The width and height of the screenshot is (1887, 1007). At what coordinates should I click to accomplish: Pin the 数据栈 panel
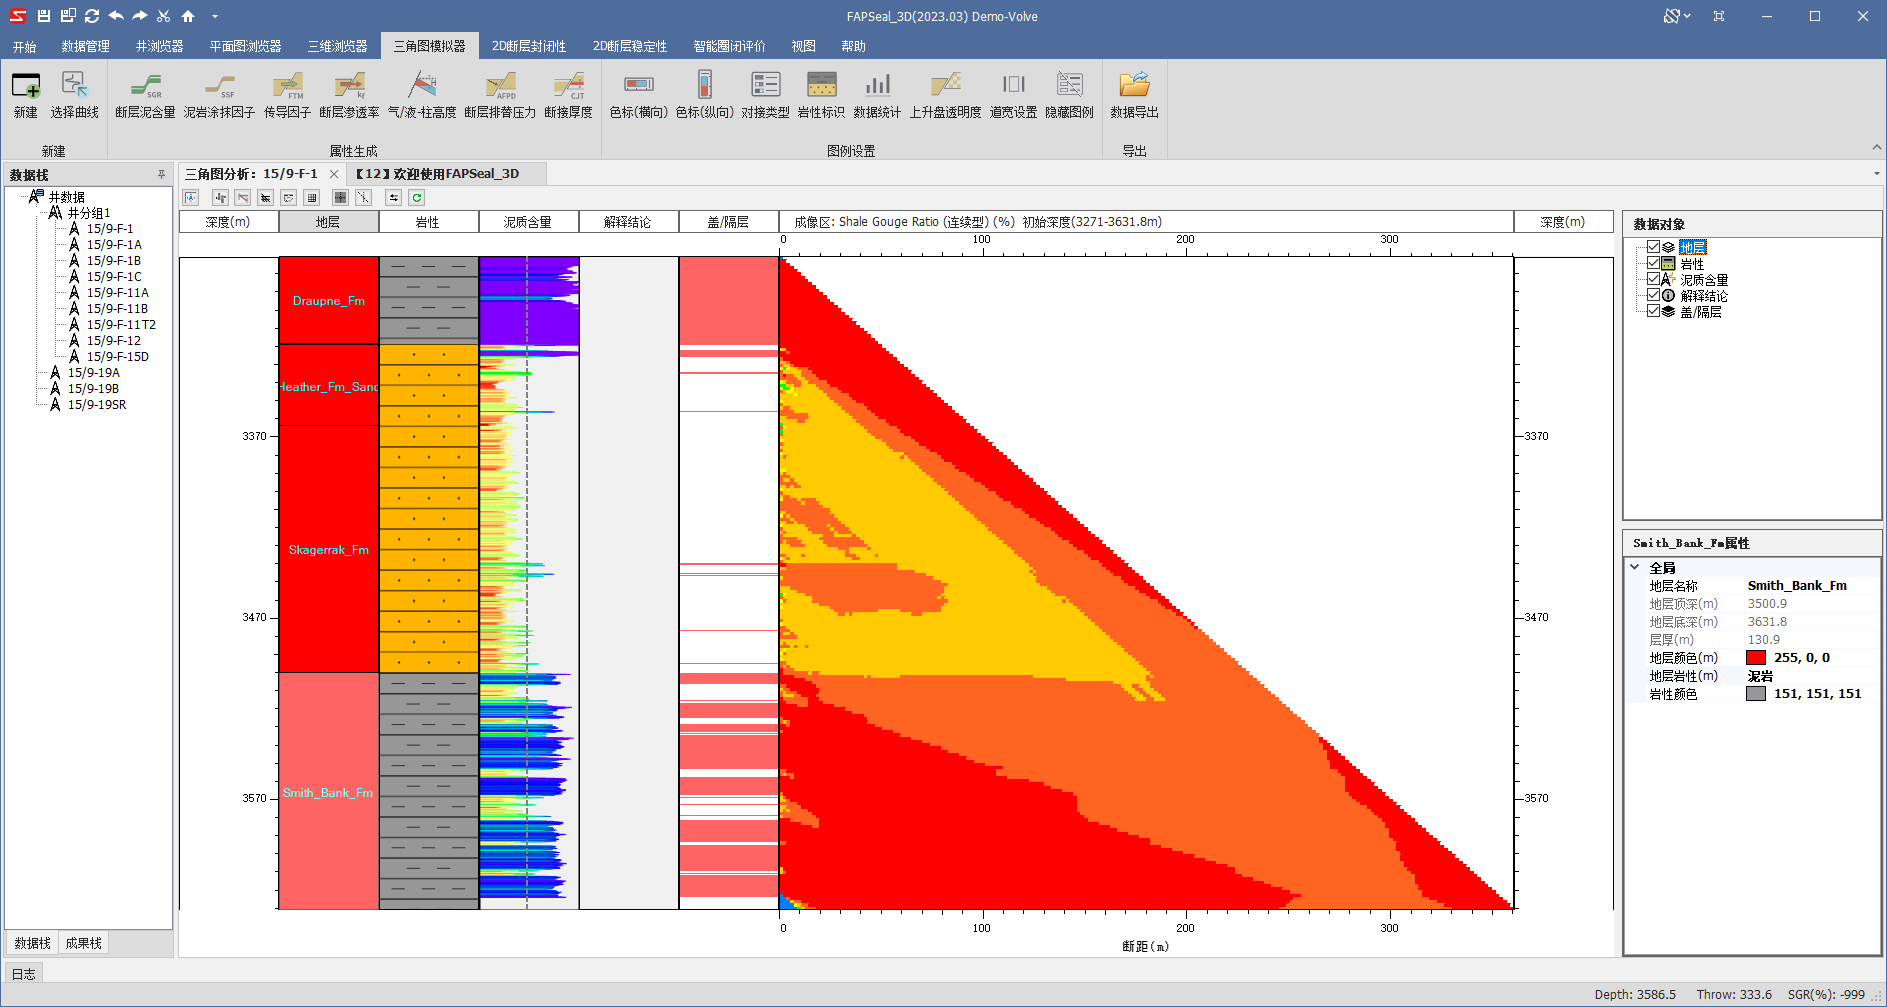(161, 174)
